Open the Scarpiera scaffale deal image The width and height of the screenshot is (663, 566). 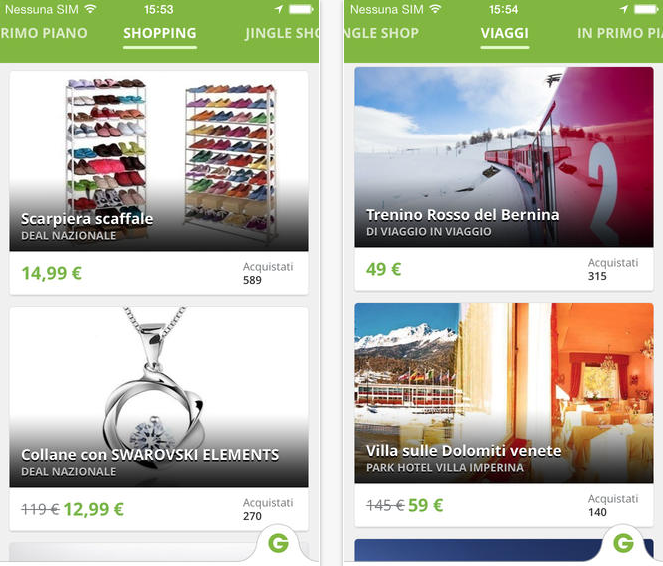159,161
